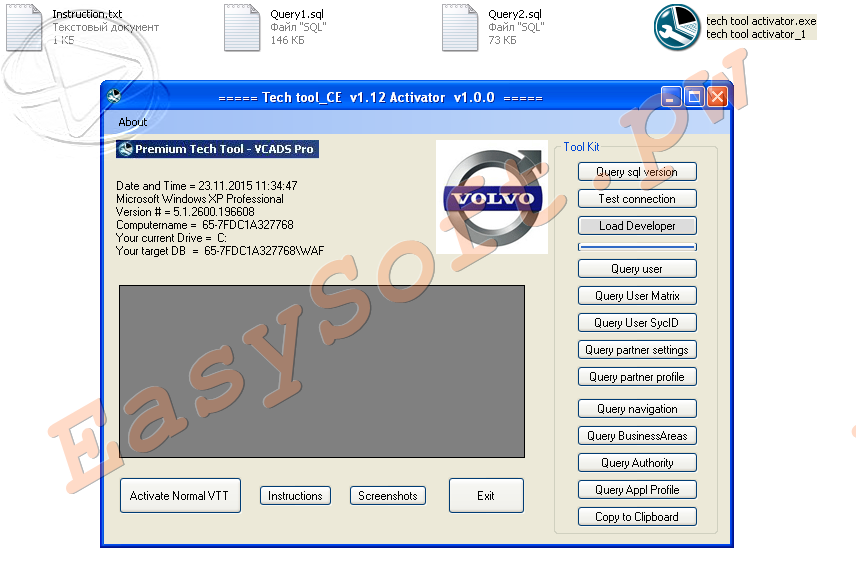Click the Tool Kit group label

[x=581, y=147]
